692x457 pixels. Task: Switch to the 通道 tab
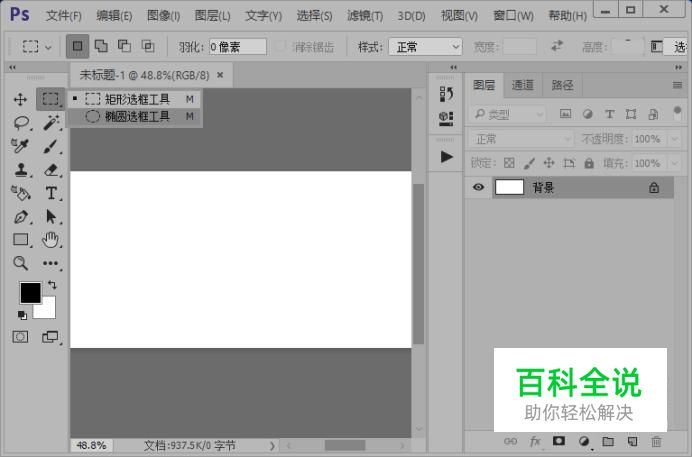tap(522, 85)
